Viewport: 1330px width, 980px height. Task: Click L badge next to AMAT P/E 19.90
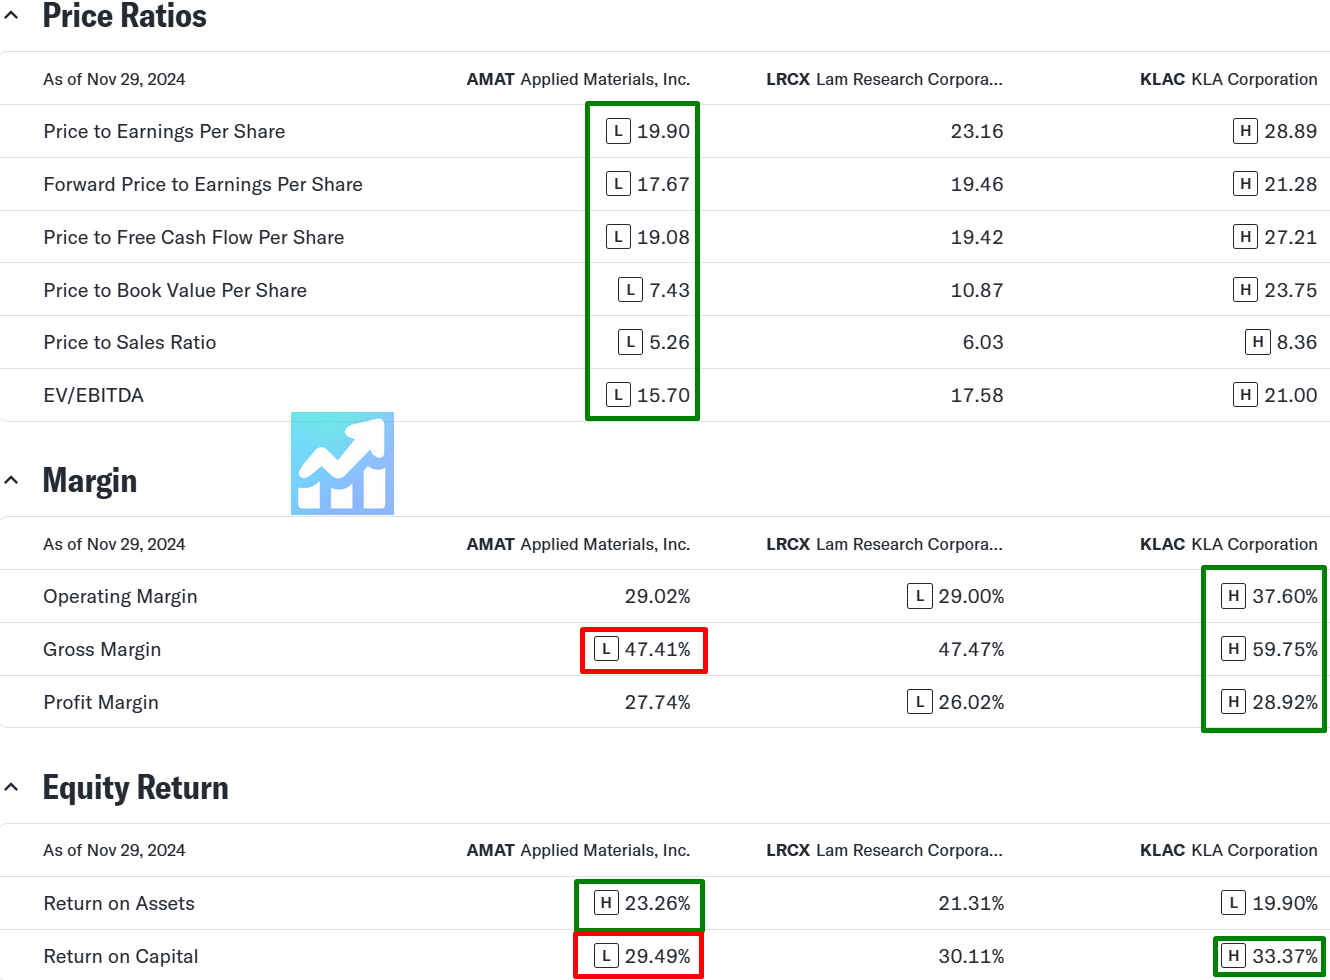click(x=618, y=131)
